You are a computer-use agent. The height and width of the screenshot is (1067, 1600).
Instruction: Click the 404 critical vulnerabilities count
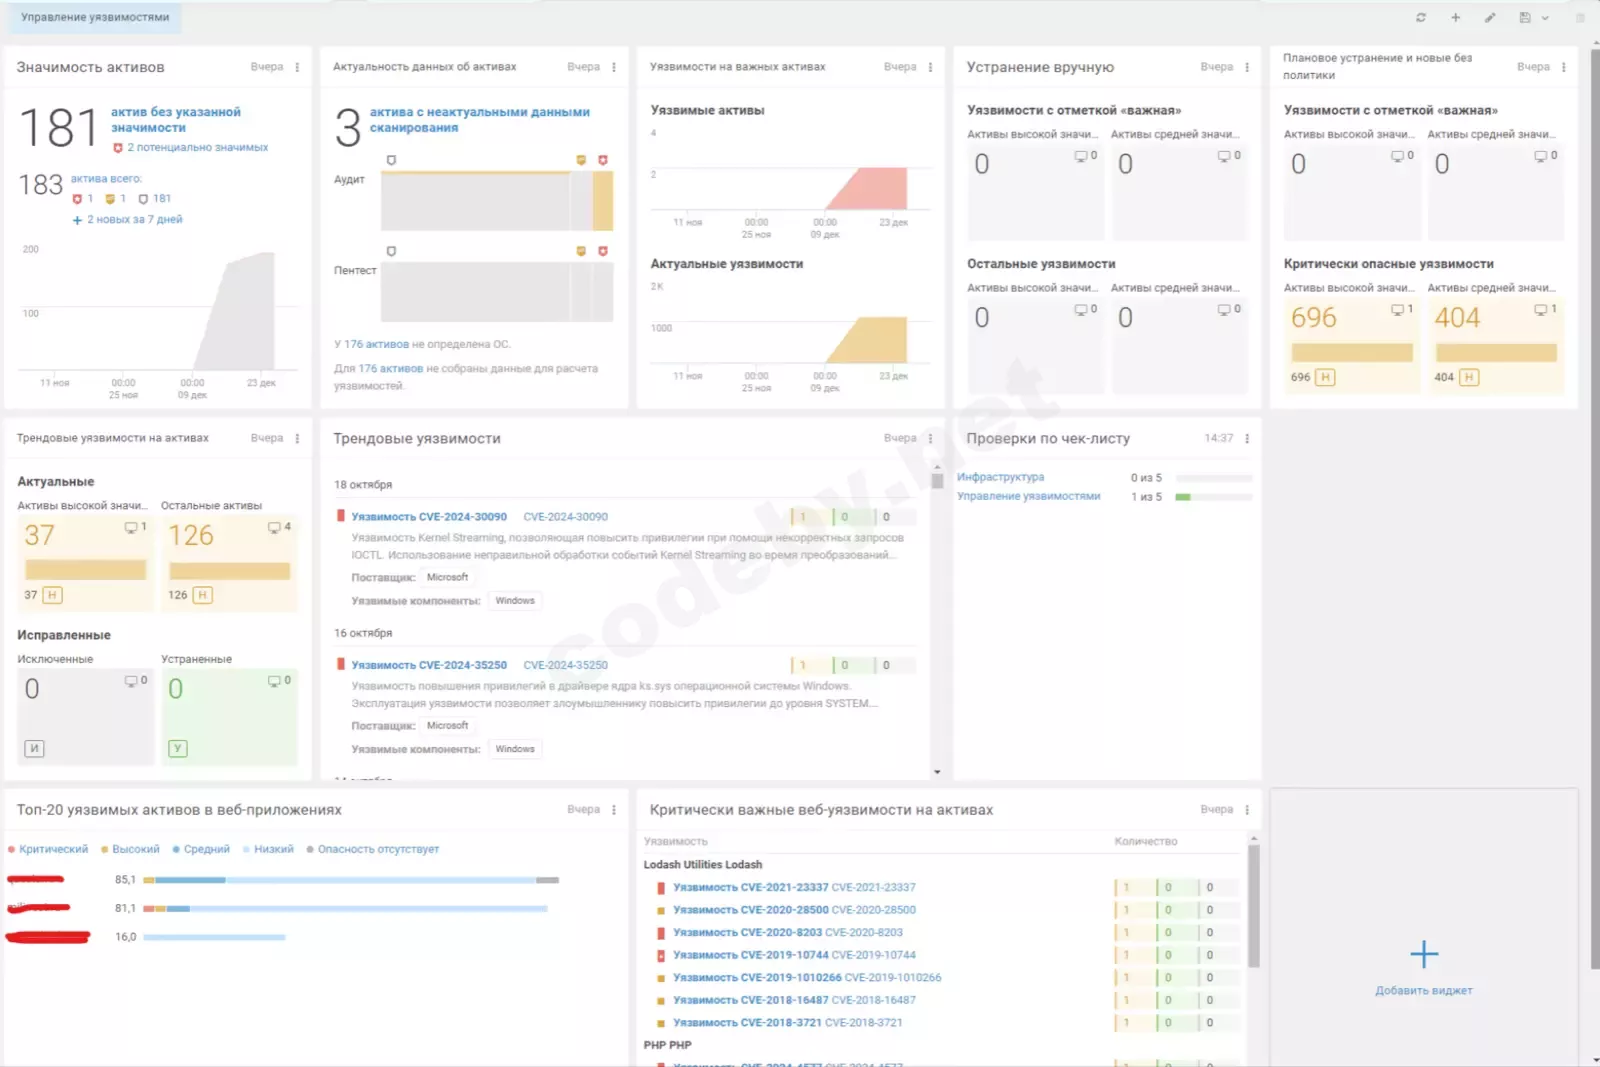coord(1457,318)
